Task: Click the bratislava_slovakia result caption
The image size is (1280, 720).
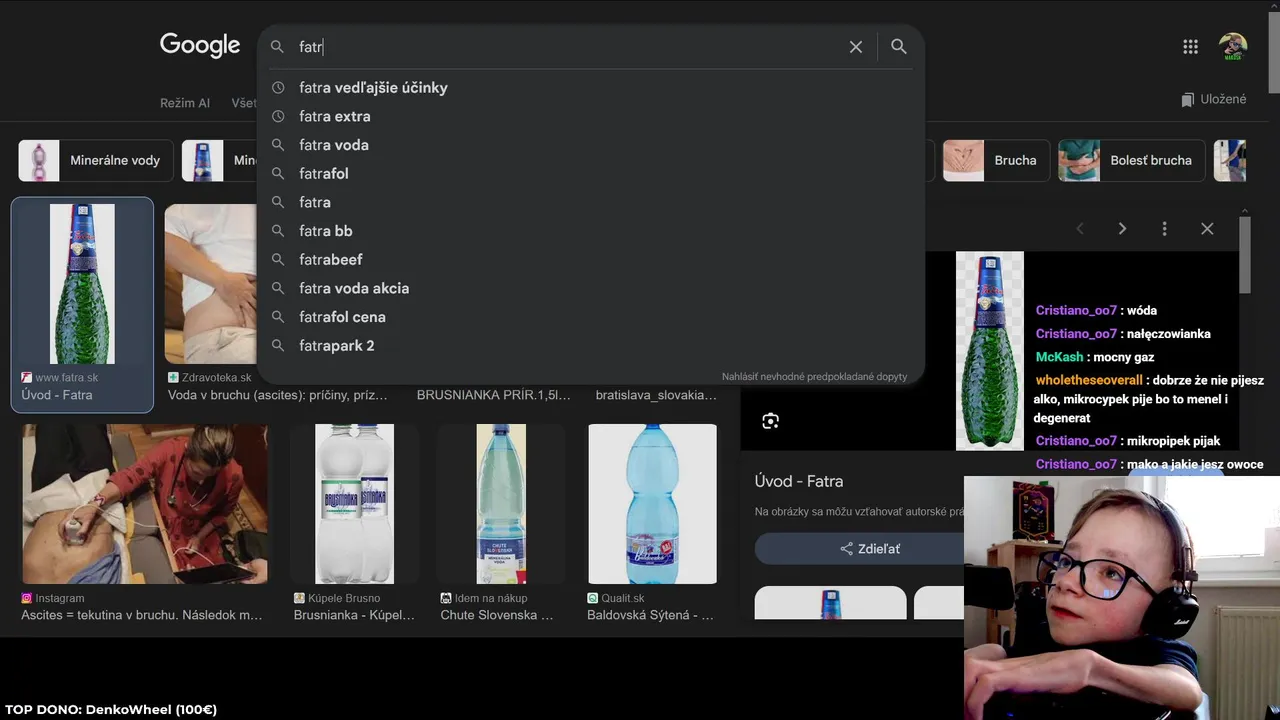Action: pos(656,395)
